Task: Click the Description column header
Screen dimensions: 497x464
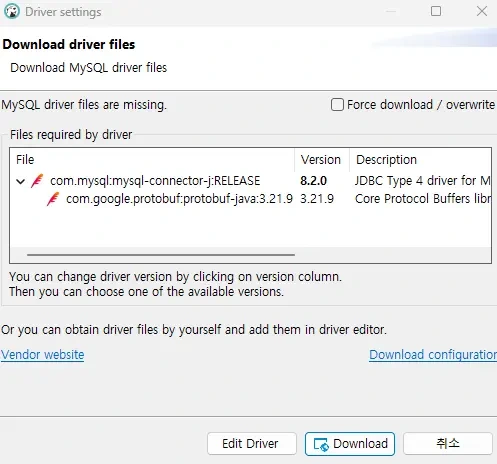Action: point(420,160)
